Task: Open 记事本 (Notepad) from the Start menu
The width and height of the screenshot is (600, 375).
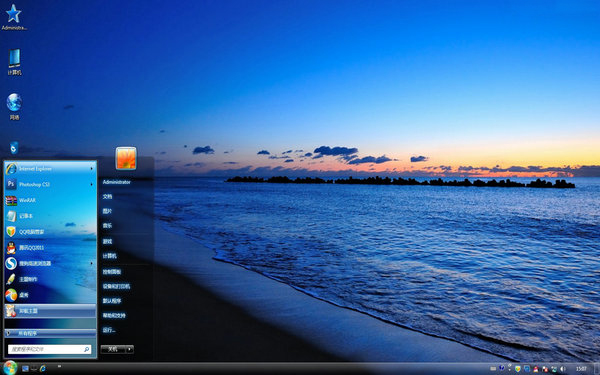Action: [50, 216]
